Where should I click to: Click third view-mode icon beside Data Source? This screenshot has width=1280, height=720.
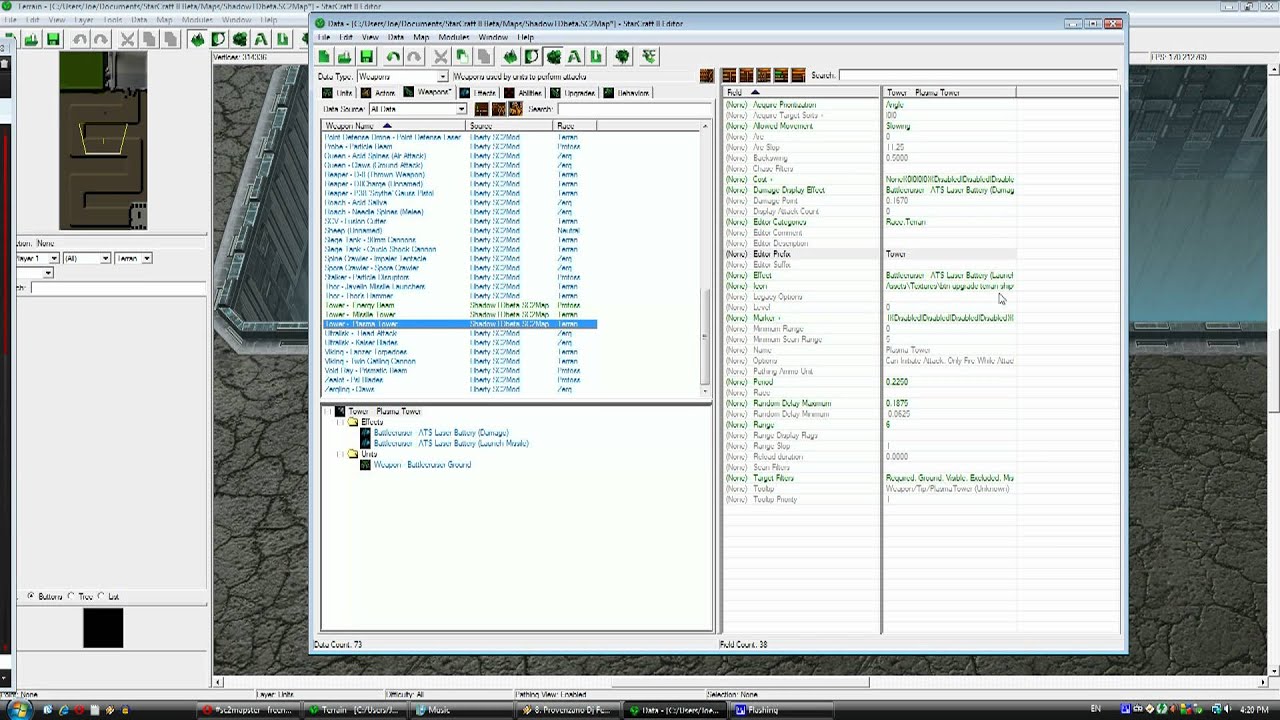(x=515, y=109)
